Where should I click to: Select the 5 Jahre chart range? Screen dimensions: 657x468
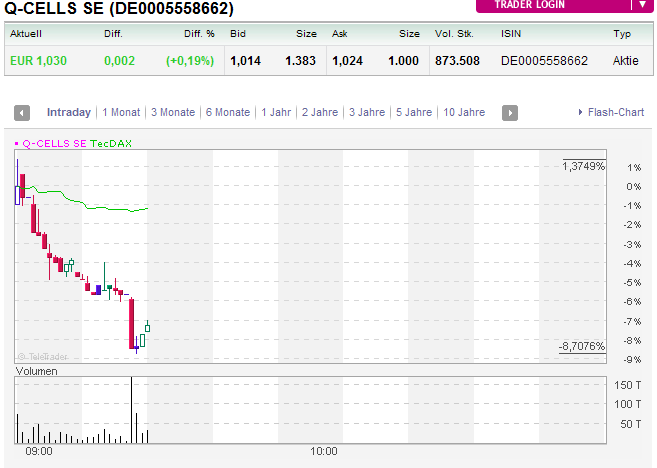pyautogui.click(x=414, y=112)
